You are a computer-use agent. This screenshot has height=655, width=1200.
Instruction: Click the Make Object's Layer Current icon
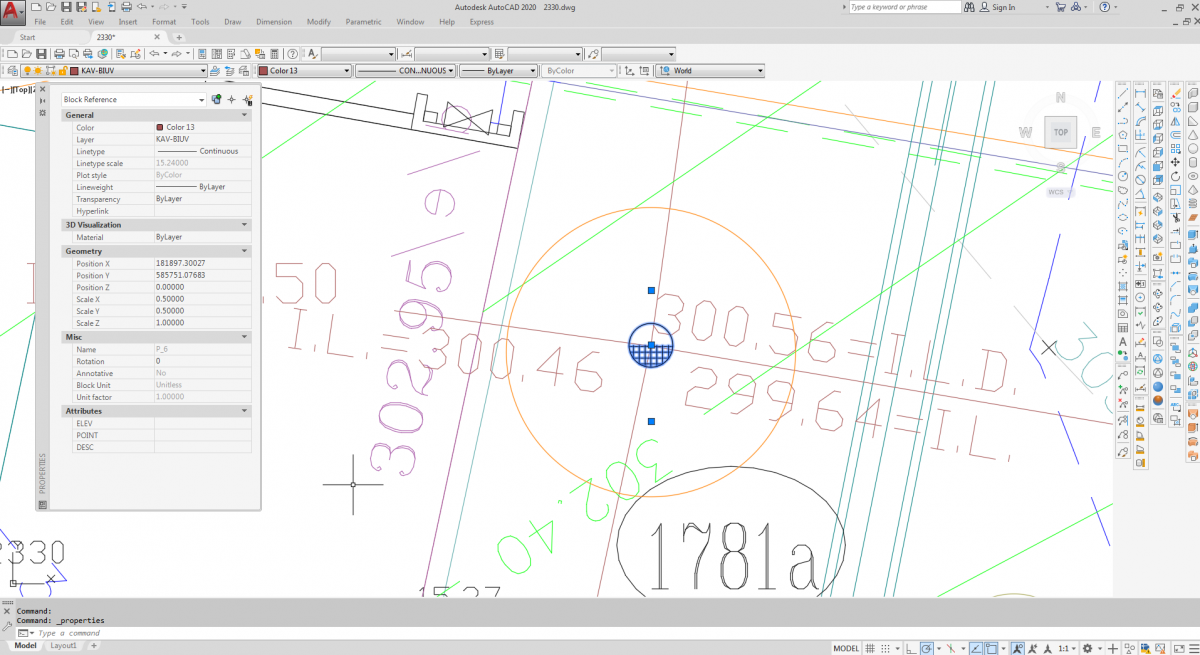(x=215, y=71)
